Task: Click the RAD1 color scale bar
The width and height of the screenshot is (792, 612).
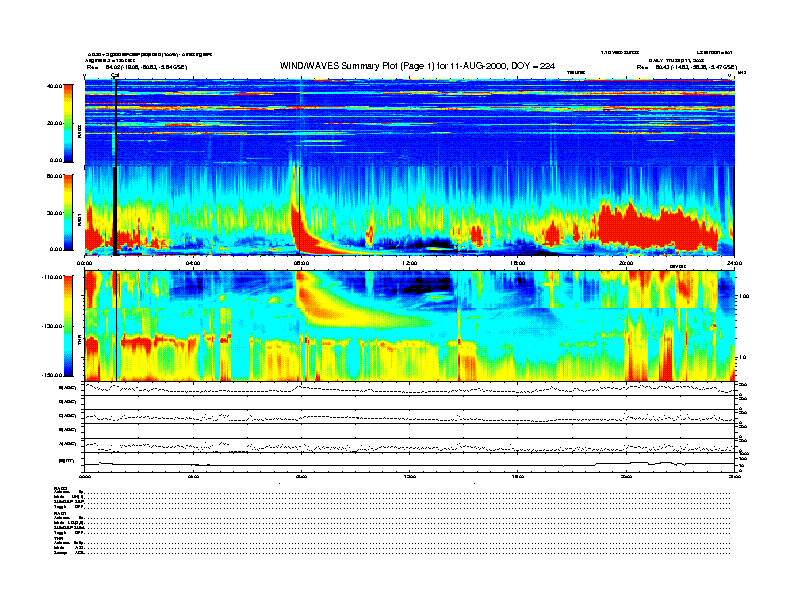Action: click(x=68, y=213)
